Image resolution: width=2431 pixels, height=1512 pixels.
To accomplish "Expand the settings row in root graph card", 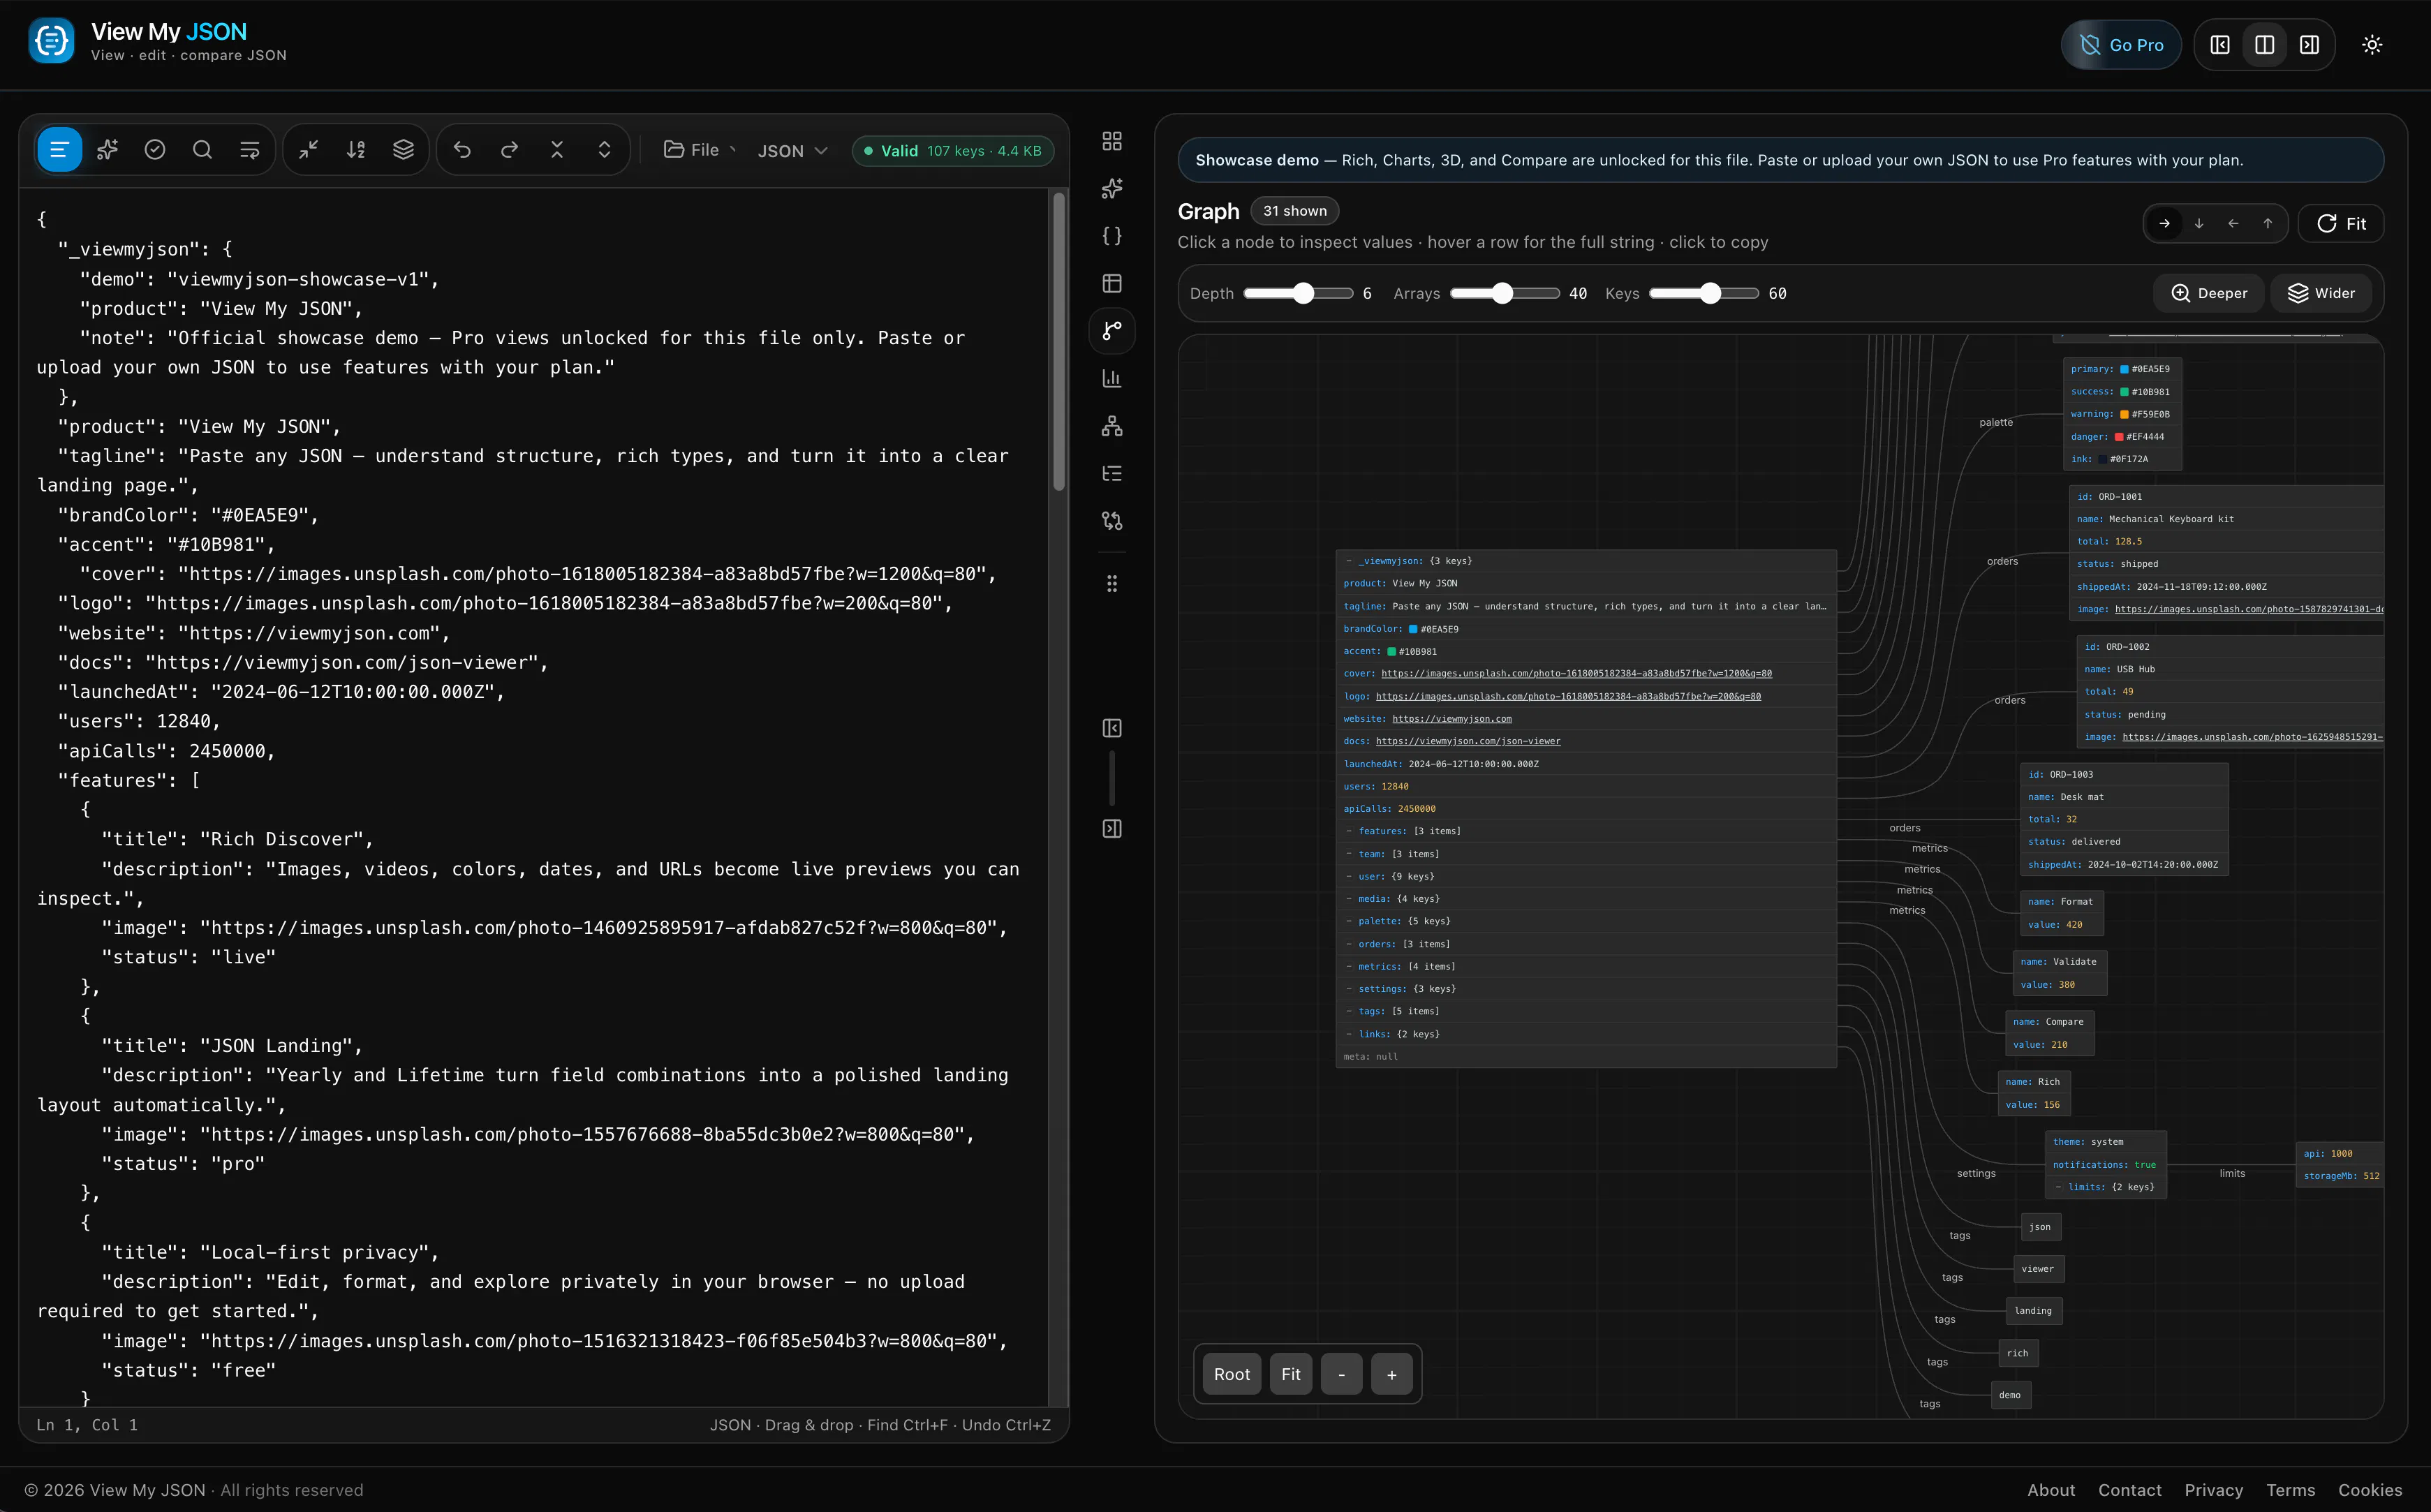I will [1586, 989].
